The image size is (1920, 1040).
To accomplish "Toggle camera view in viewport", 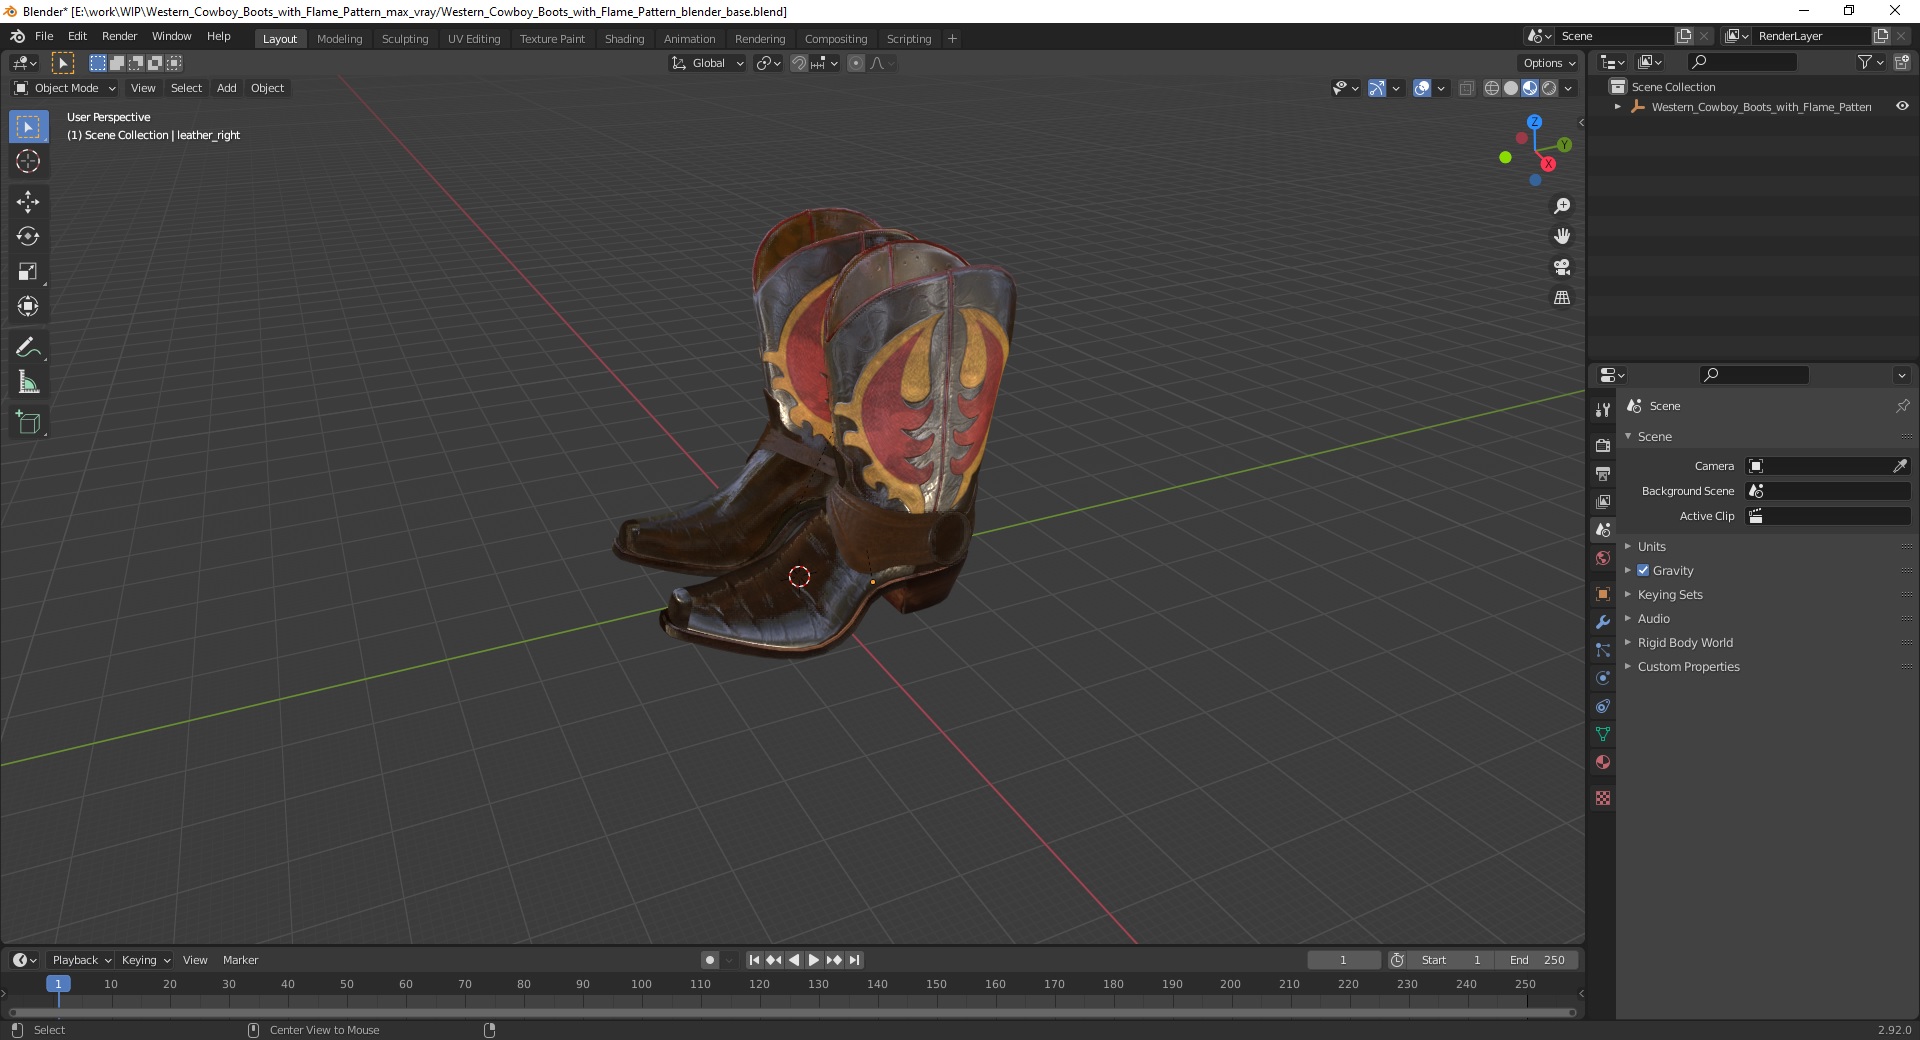I will click(1562, 267).
